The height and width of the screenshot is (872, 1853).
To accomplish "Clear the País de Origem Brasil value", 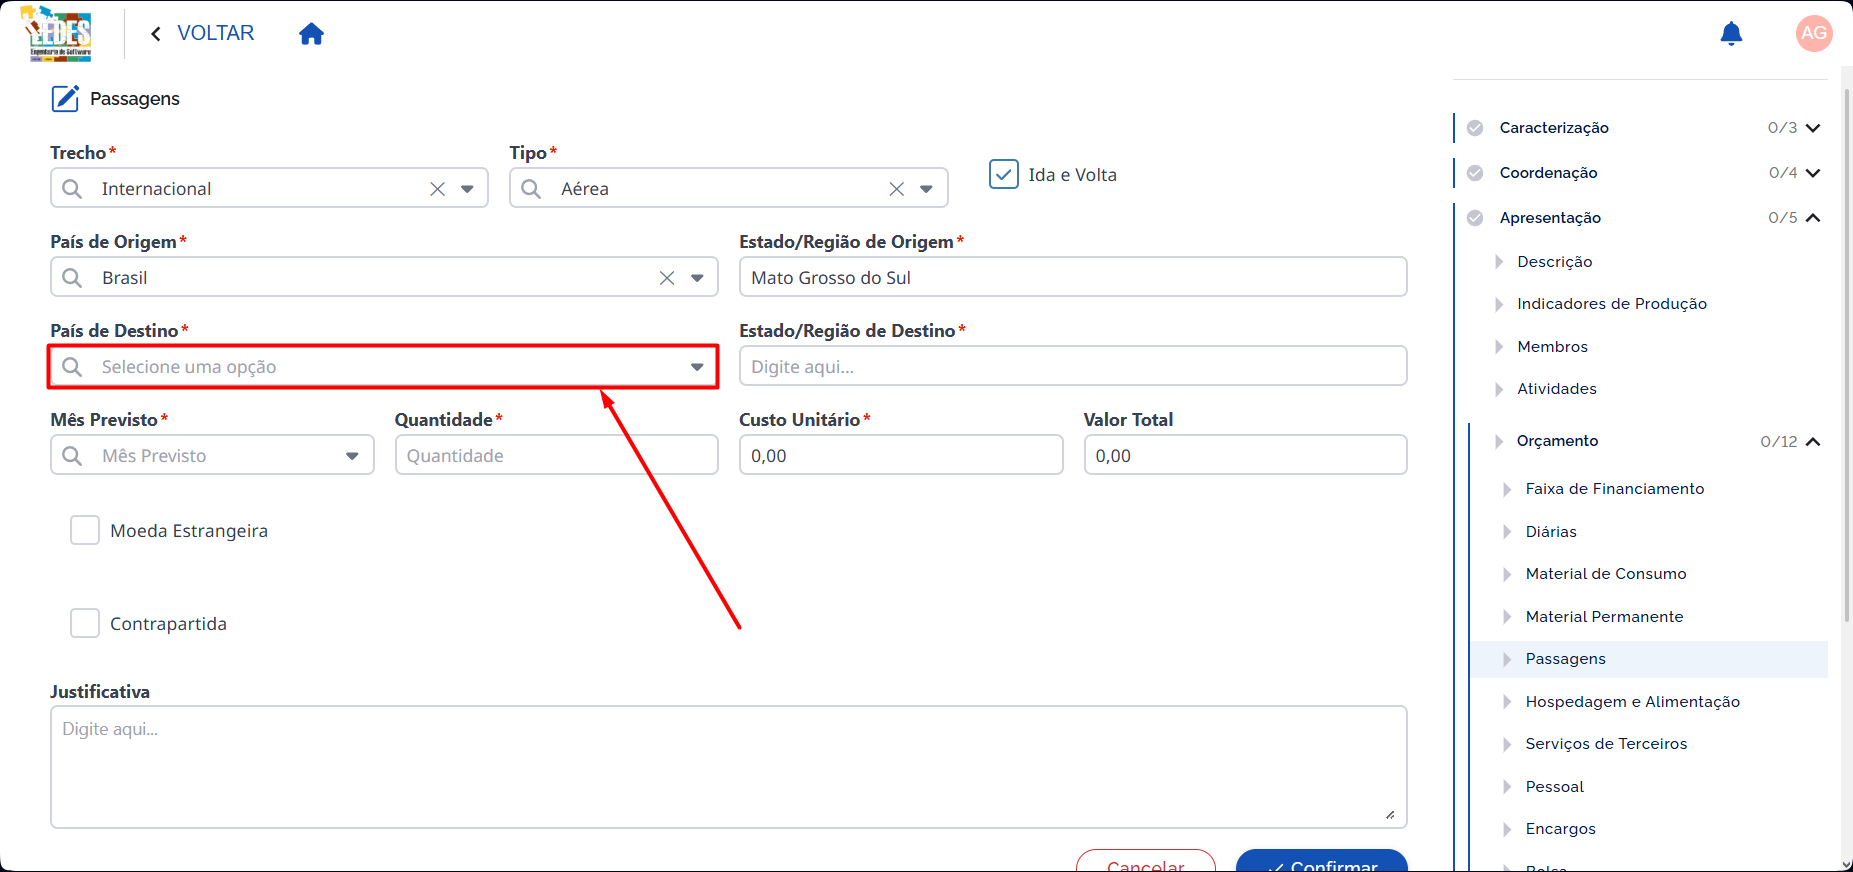I will pyautogui.click(x=667, y=278).
